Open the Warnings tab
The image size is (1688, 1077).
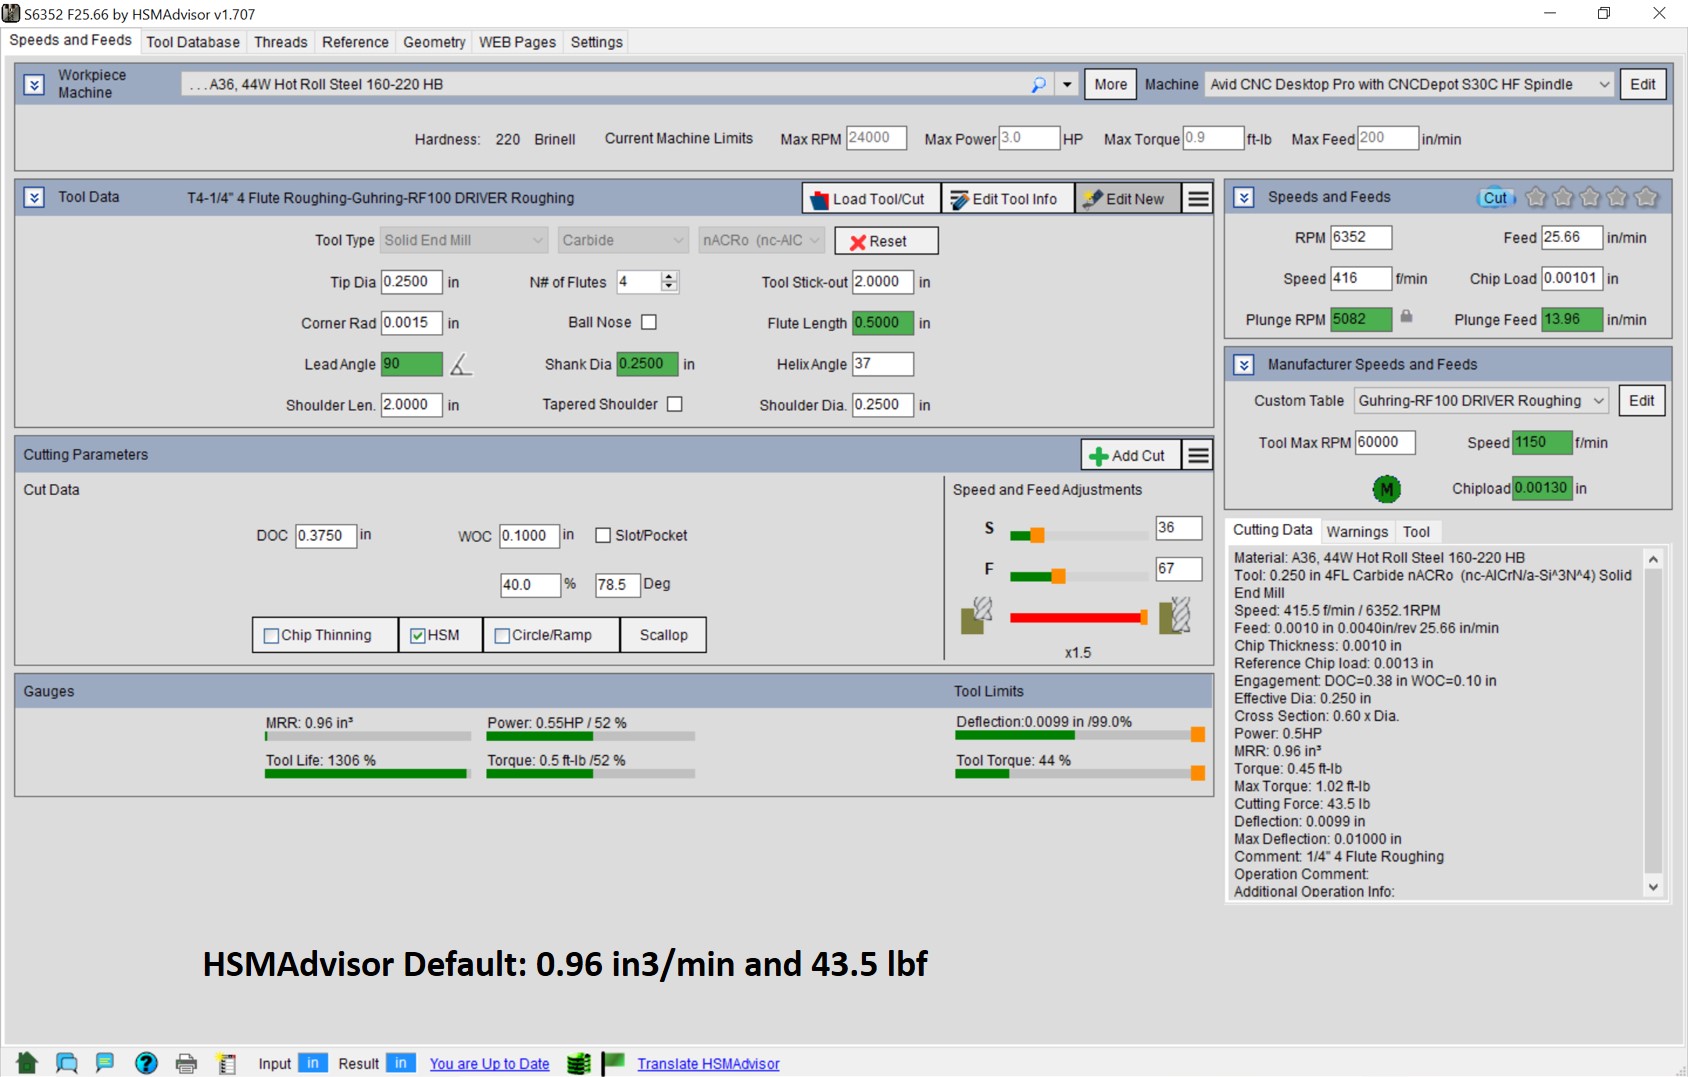(x=1357, y=532)
